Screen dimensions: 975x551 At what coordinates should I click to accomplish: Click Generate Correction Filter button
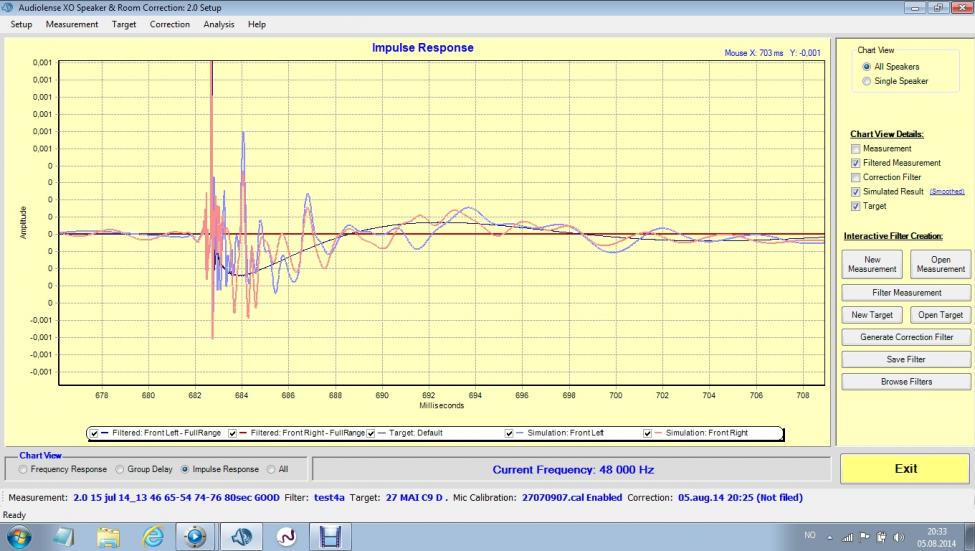pos(906,337)
